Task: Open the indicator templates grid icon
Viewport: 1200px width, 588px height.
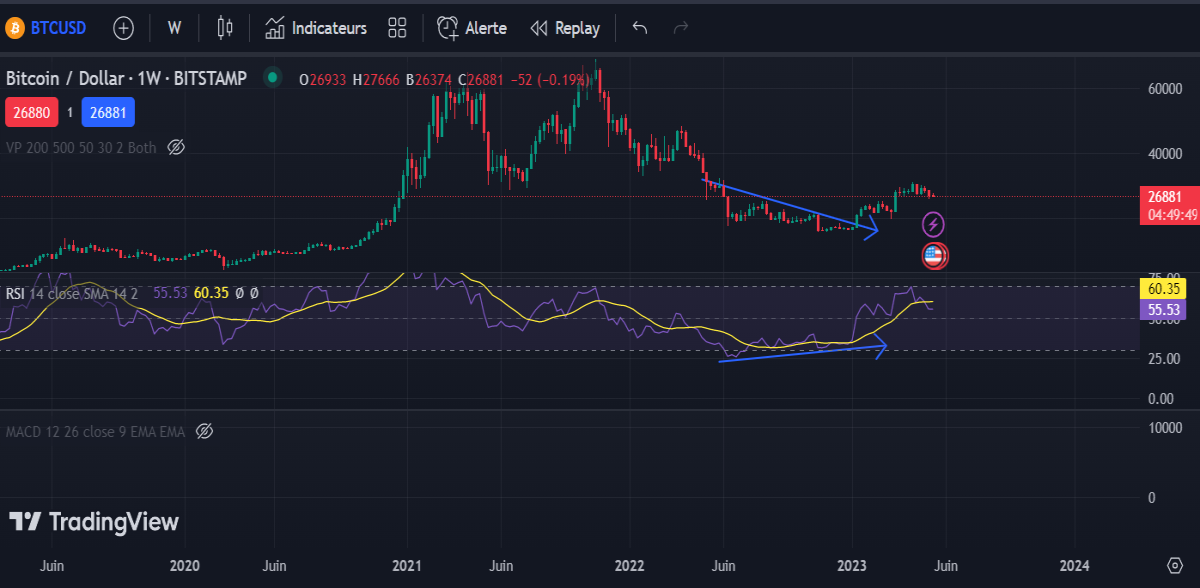Action: click(x=397, y=28)
